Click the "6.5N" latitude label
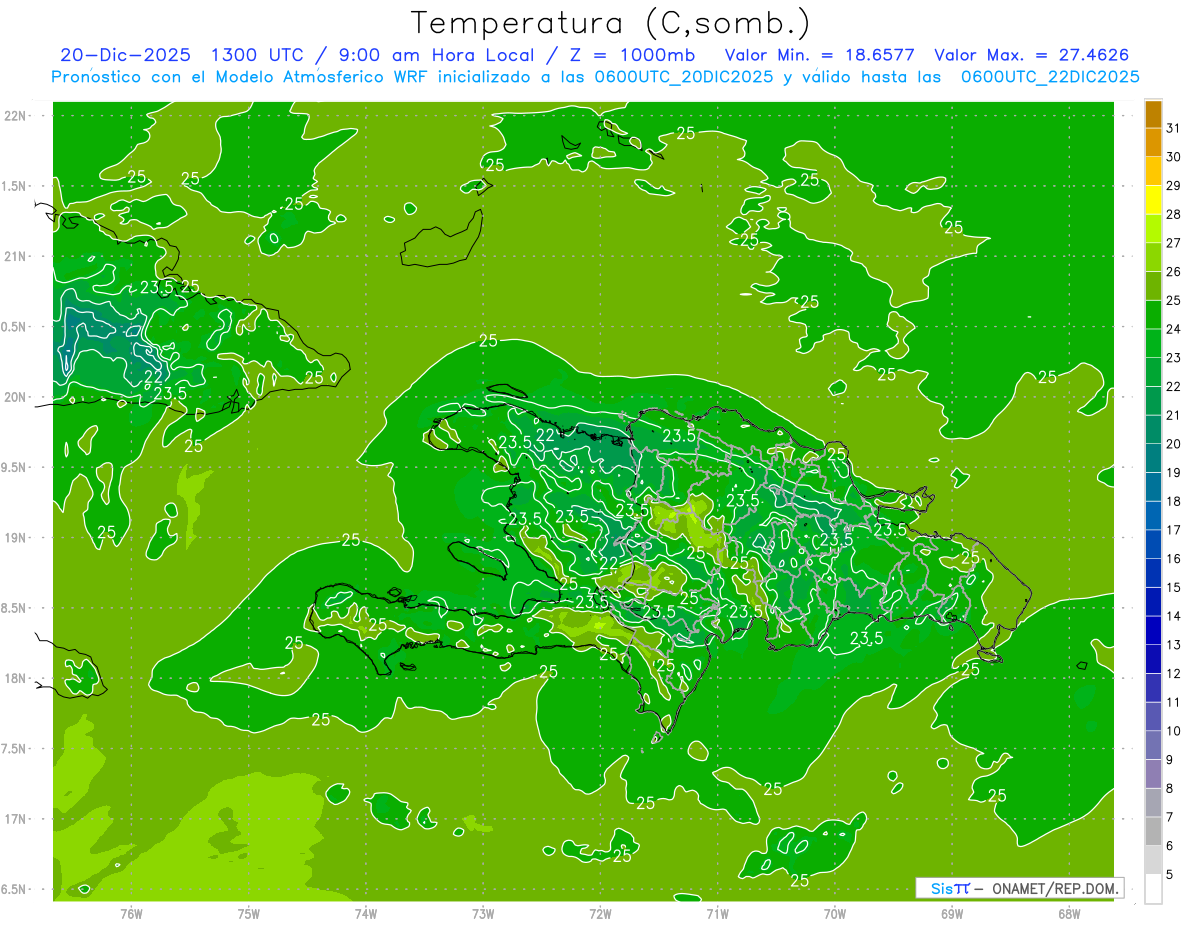Screen dimensions: 1200x927 pos(15,889)
